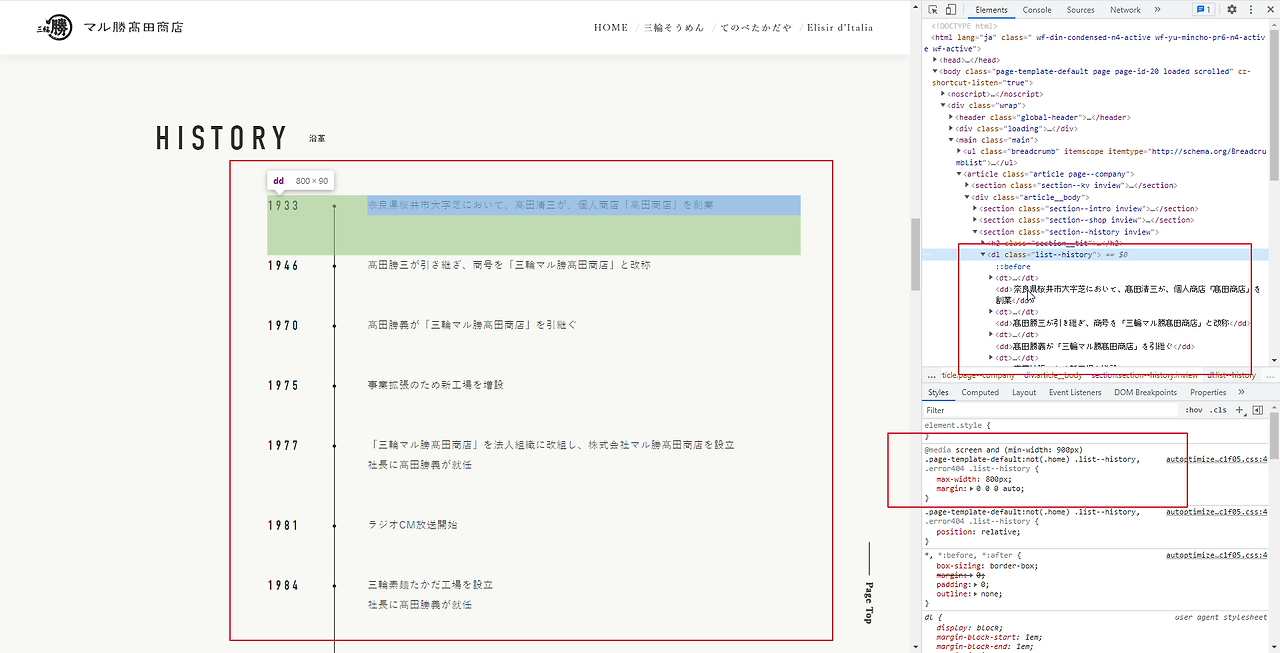The height and width of the screenshot is (653, 1280).
Task: Collapse the section--history inview node
Action: (975, 232)
